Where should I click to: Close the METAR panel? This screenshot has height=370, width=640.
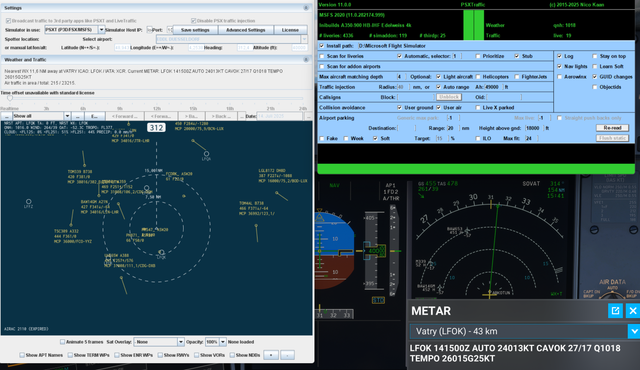[633, 311]
